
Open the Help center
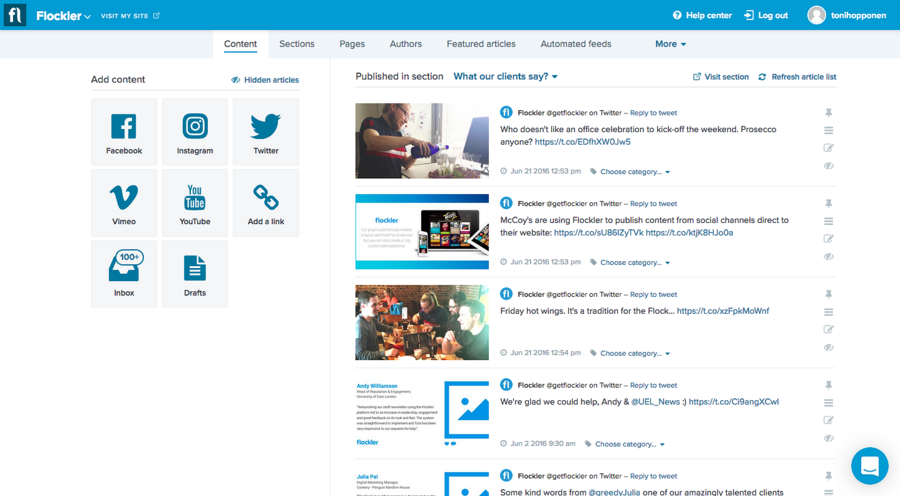point(702,16)
